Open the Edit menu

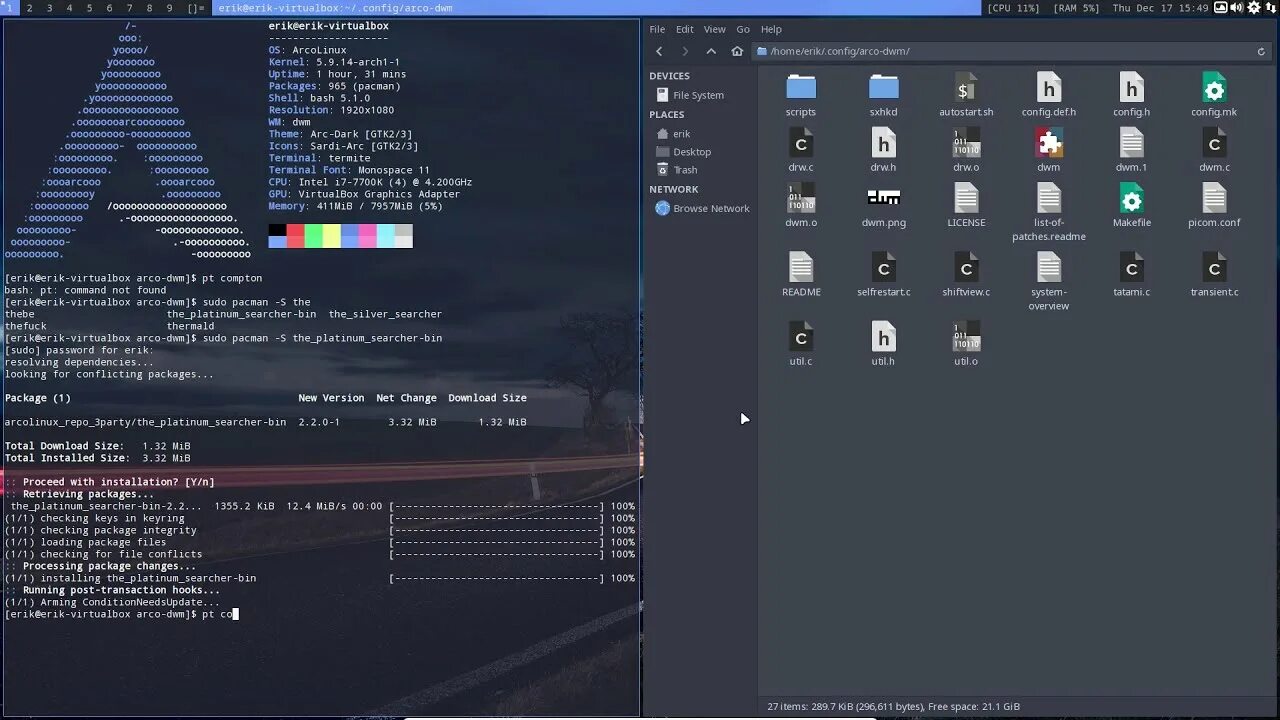(684, 29)
